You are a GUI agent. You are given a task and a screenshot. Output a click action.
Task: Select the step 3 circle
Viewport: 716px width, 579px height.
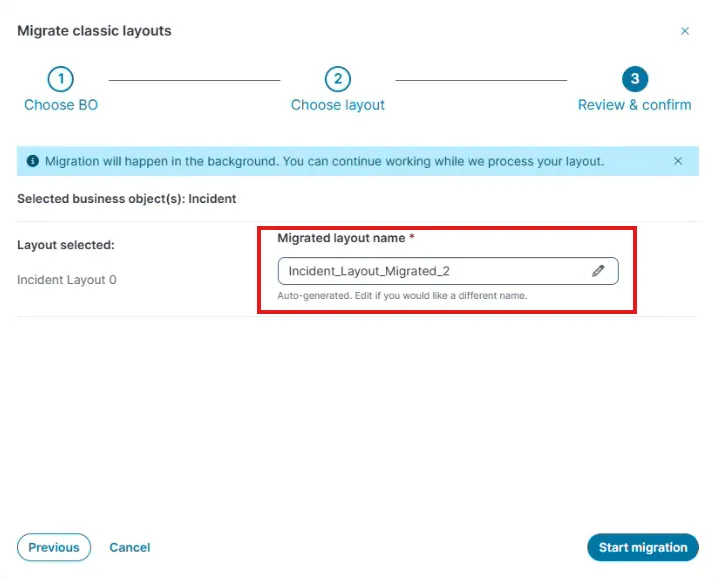point(635,79)
